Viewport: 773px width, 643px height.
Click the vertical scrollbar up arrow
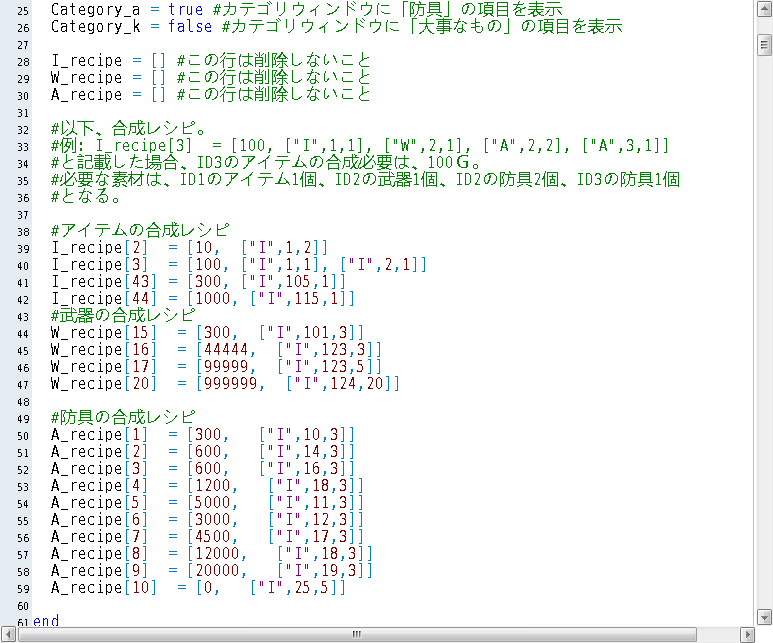pos(764,9)
